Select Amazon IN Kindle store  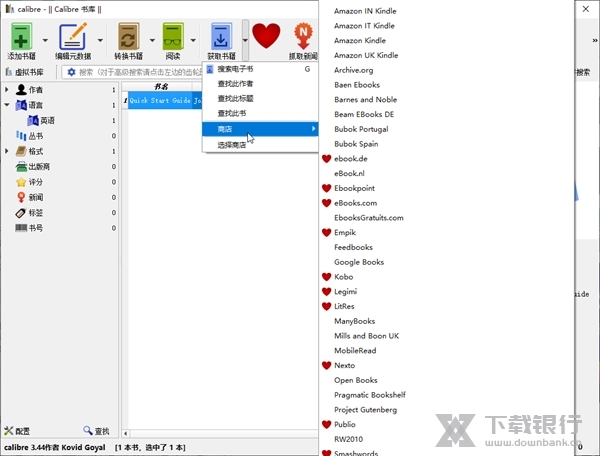365,11
